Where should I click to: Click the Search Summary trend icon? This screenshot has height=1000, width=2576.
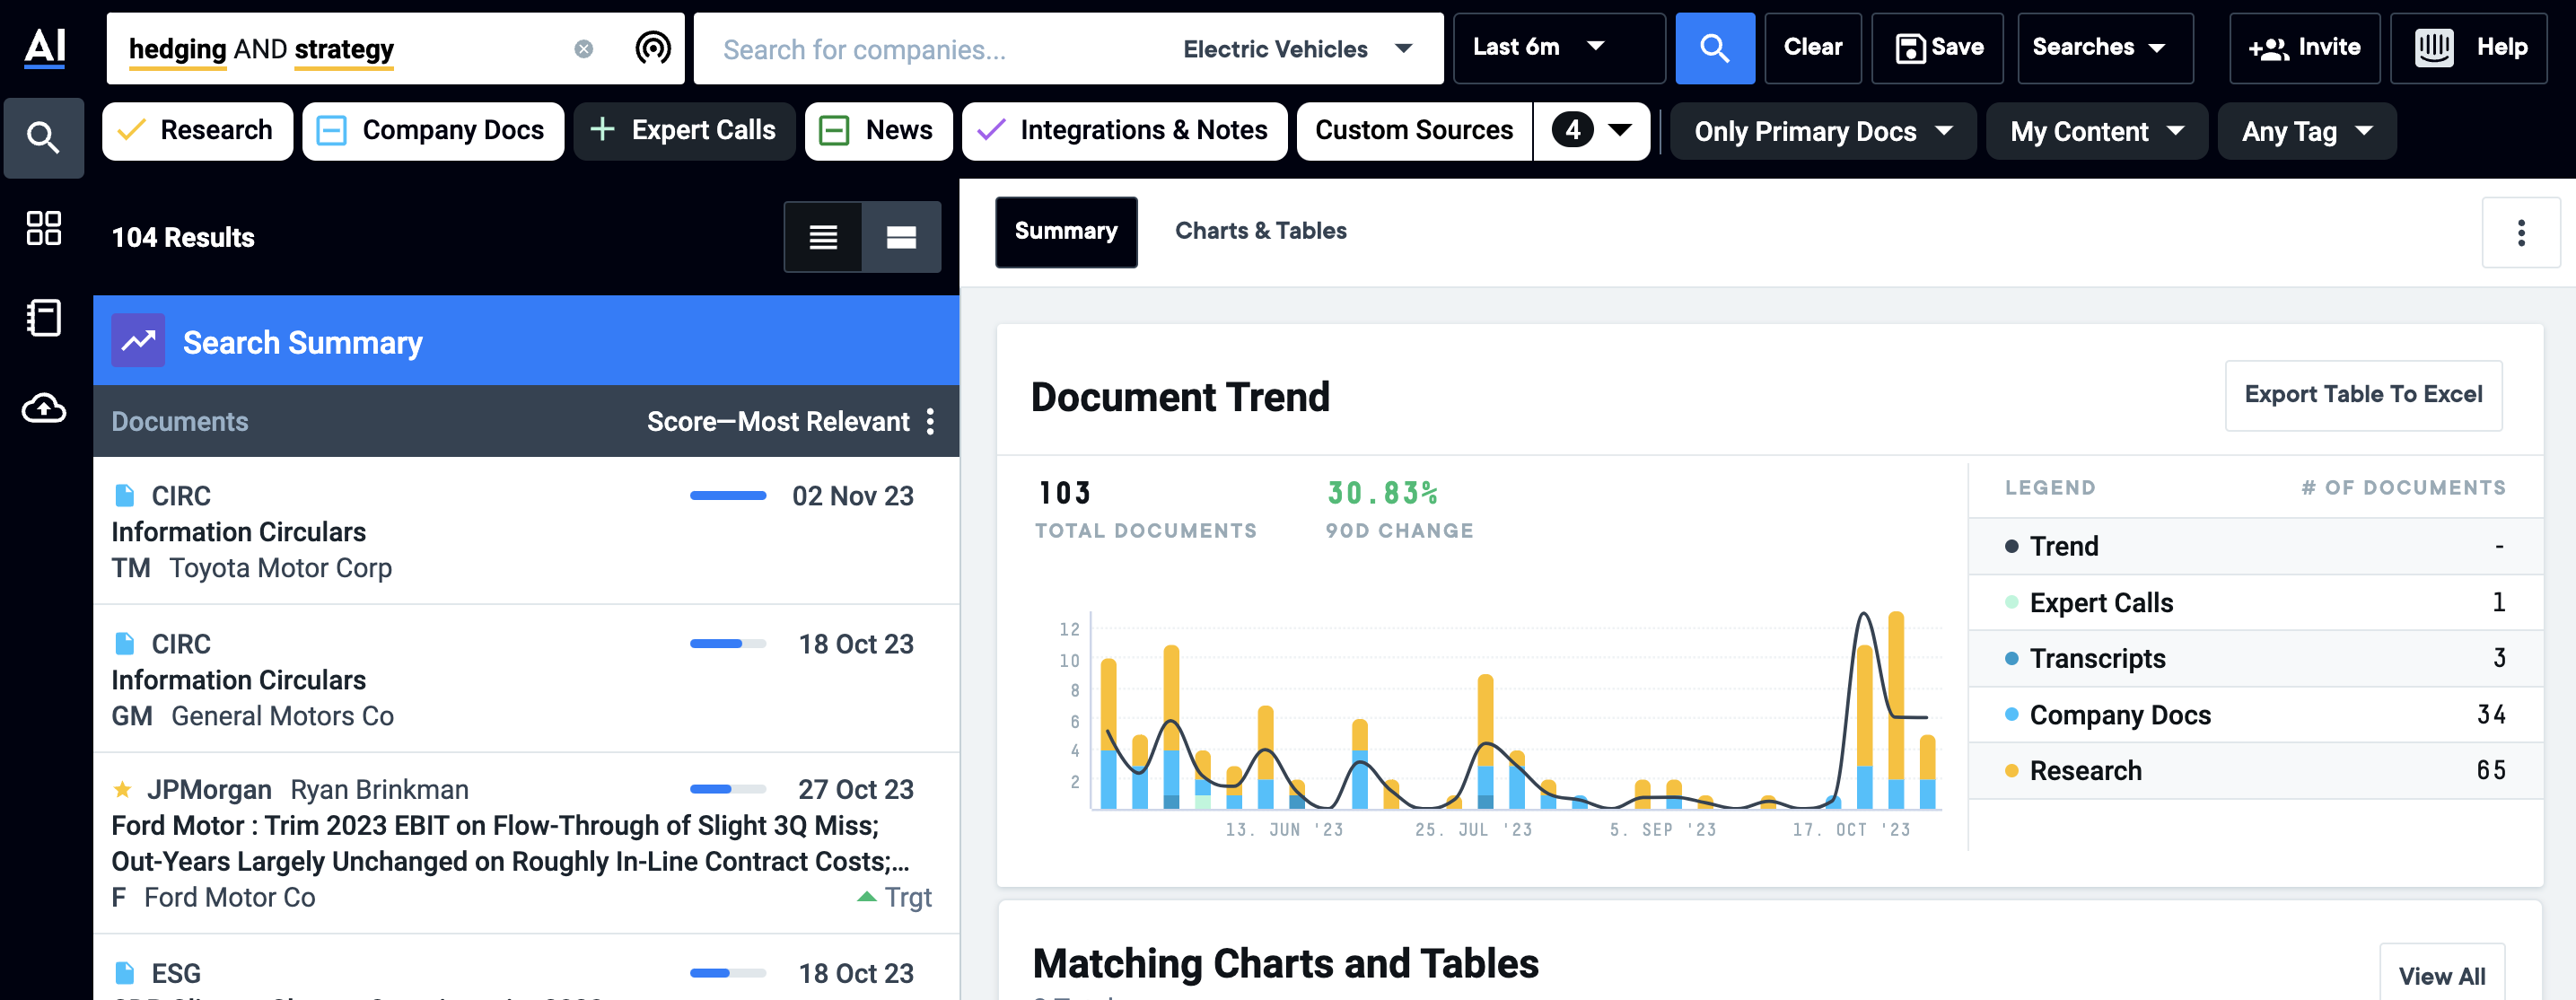coord(138,341)
